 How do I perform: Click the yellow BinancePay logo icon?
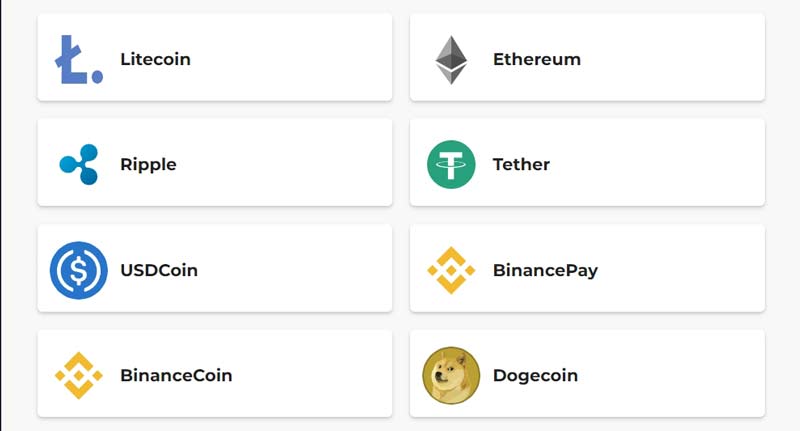pos(451,270)
